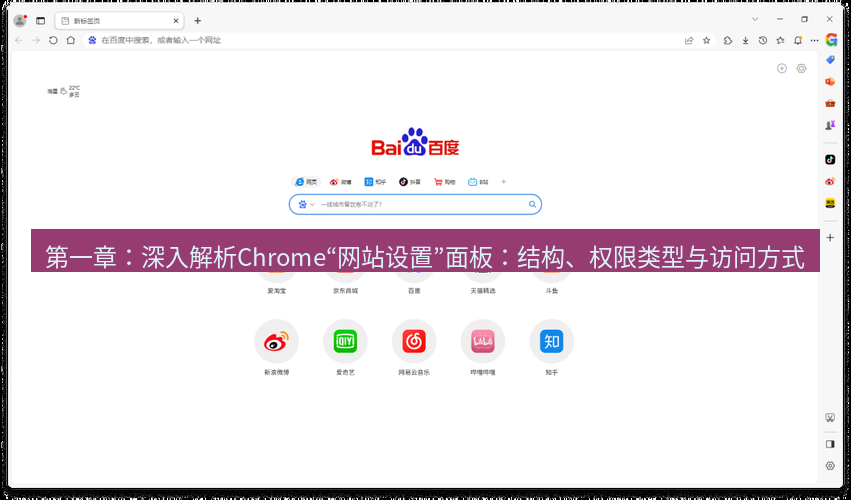This screenshot has width=851, height=500.
Task: Select the 知乎 search category tab
Action: [376, 182]
